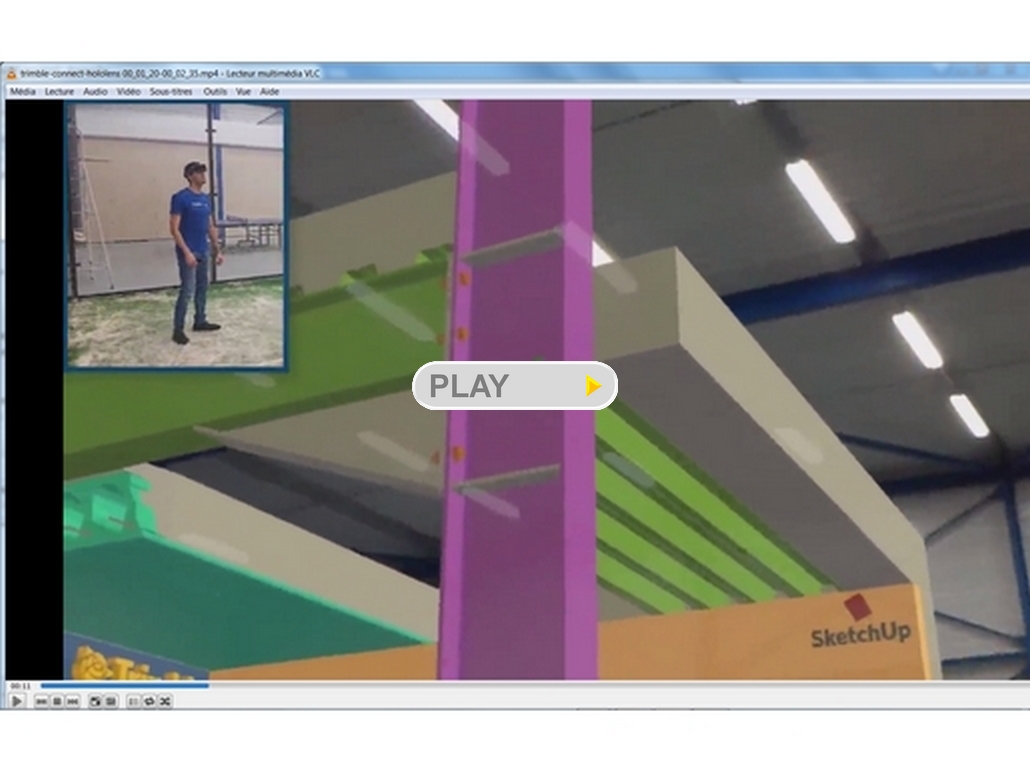
Task: Open the Lecture menu
Action: (59, 92)
